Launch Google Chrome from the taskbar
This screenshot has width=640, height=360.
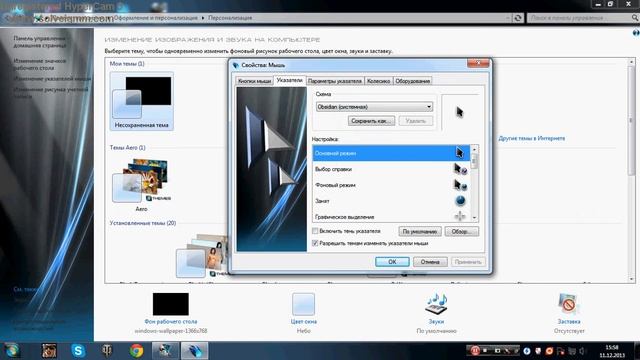click(x=136, y=351)
